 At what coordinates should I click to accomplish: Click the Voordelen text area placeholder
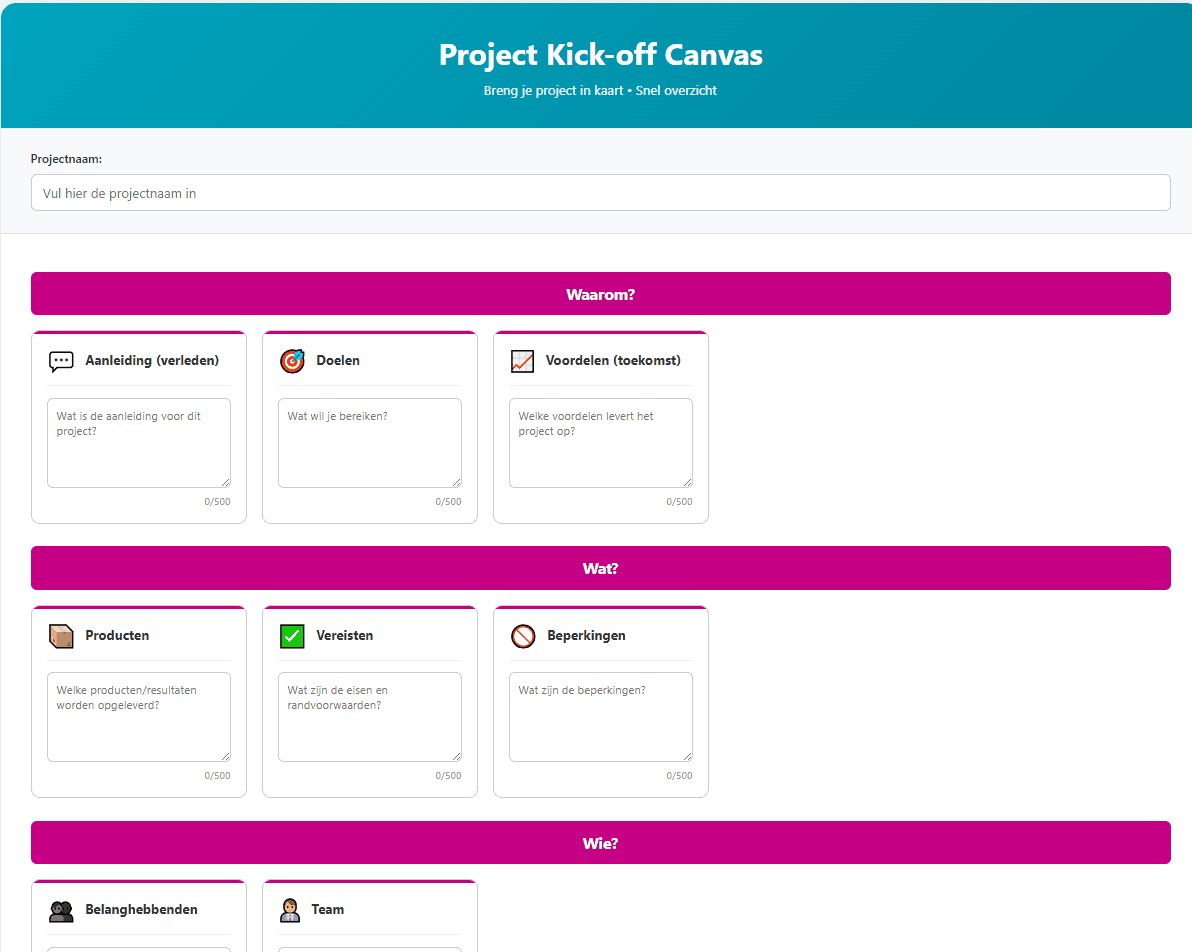[600, 442]
